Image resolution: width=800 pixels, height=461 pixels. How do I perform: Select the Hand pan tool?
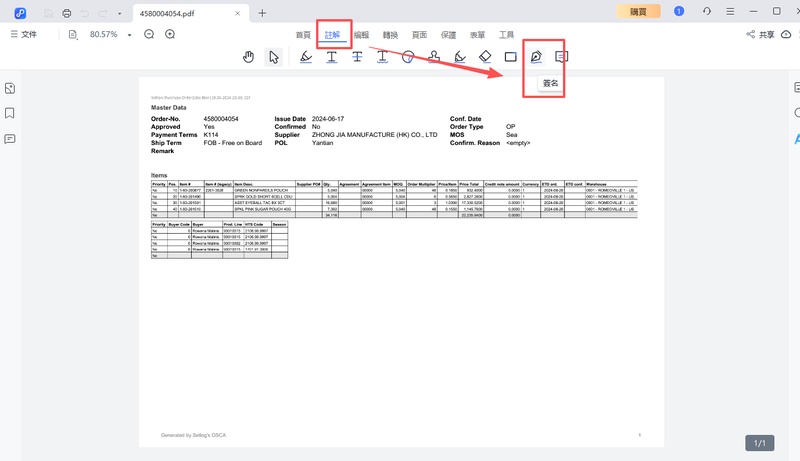[248, 57]
